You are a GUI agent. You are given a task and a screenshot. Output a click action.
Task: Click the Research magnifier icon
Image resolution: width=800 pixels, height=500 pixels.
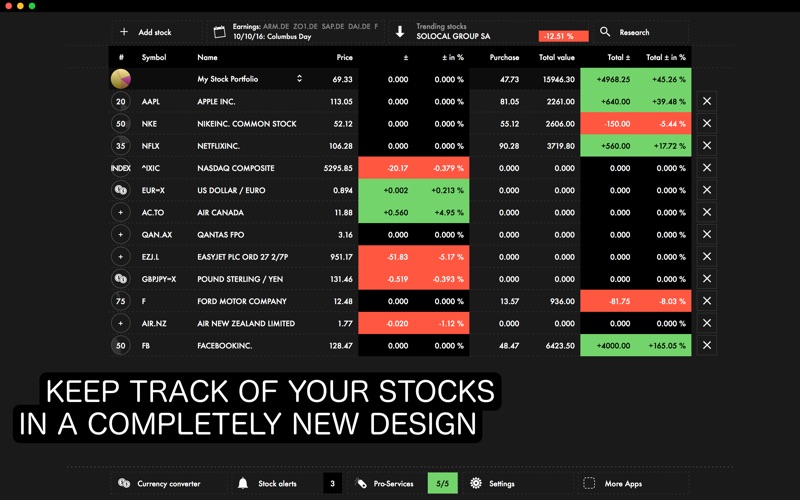605,32
